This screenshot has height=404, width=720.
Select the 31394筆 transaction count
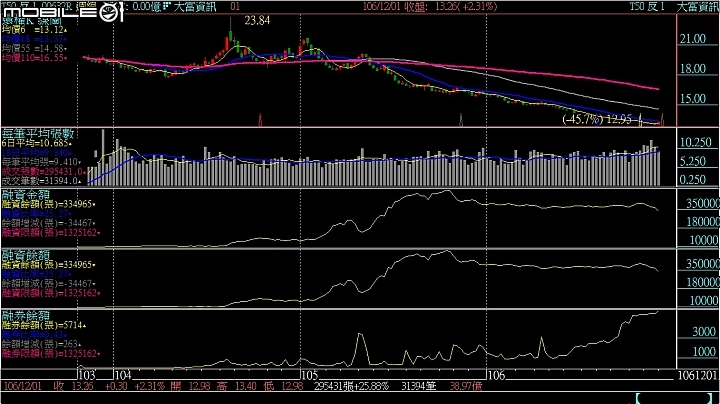coord(419,387)
